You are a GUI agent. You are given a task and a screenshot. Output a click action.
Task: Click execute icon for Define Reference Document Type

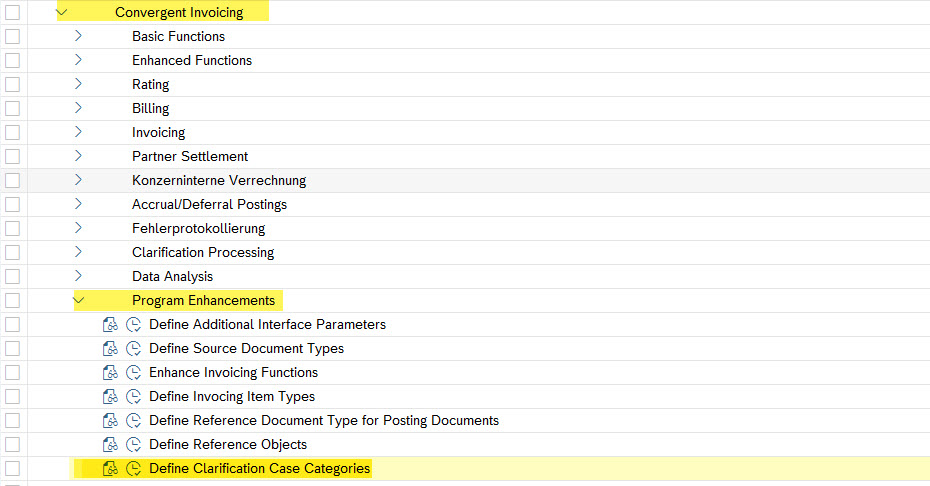135,420
